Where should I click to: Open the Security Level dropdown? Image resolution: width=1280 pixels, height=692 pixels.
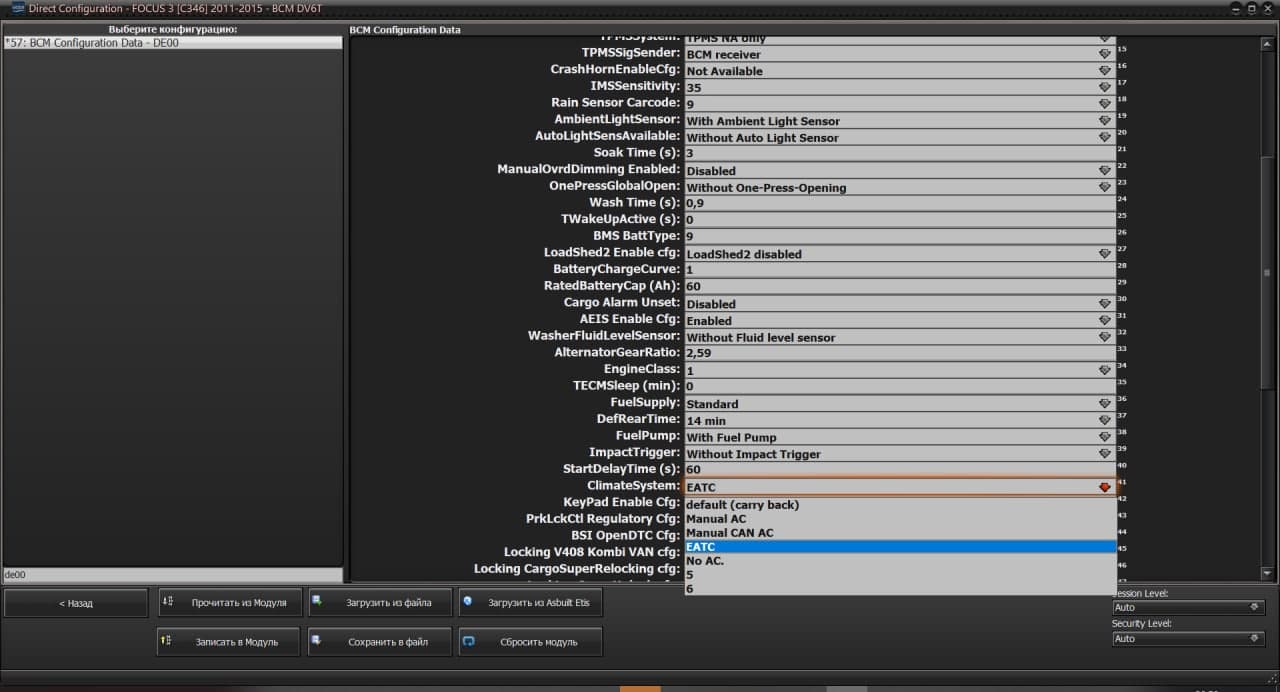pos(1187,638)
